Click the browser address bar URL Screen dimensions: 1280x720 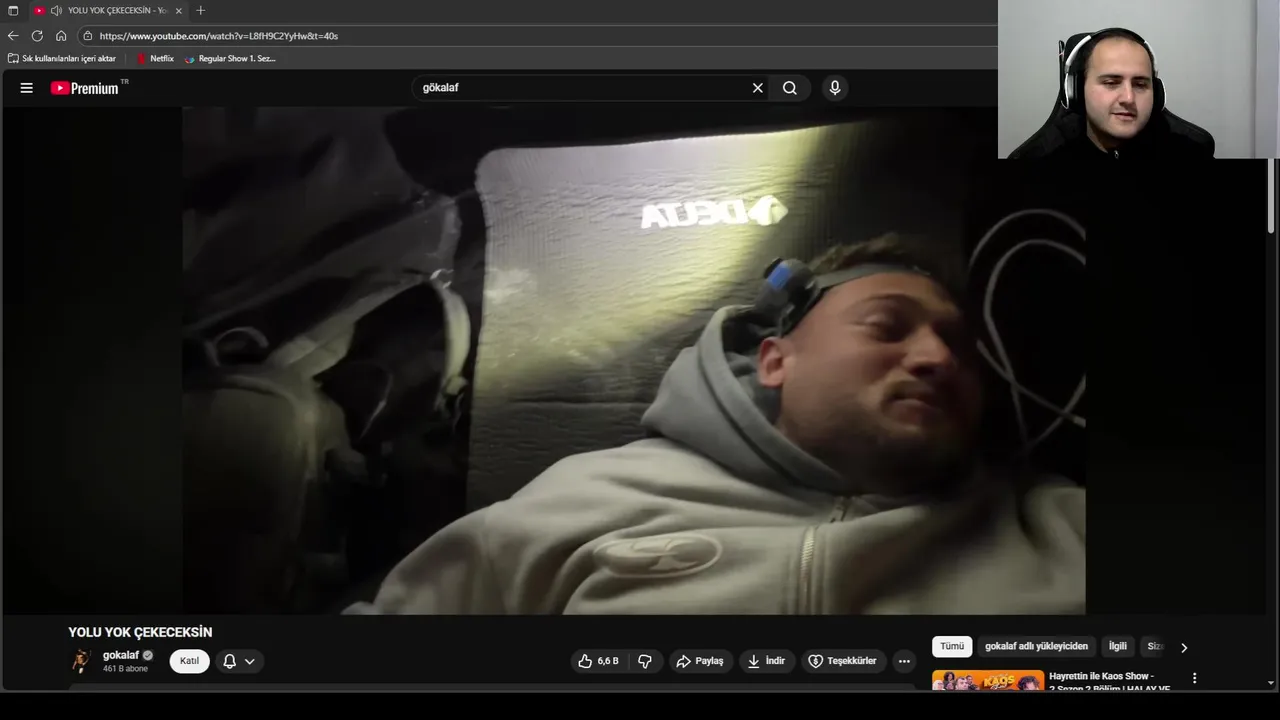click(219, 36)
